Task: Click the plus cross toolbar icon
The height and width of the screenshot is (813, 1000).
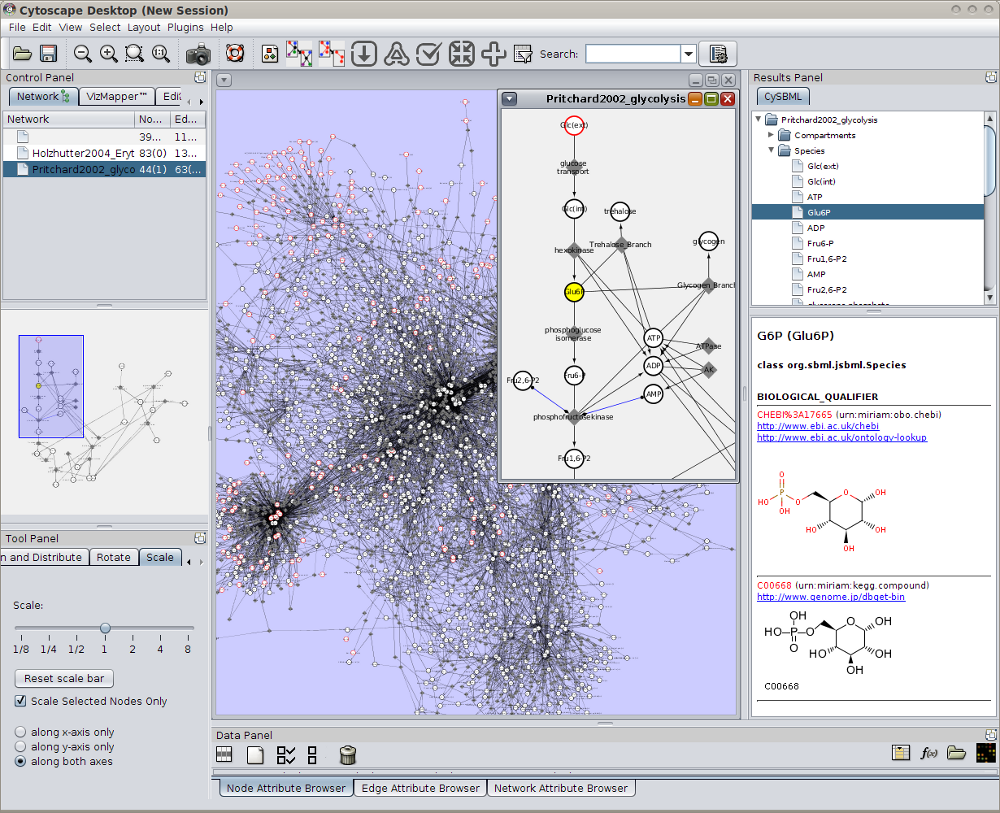Action: pyautogui.click(x=494, y=54)
